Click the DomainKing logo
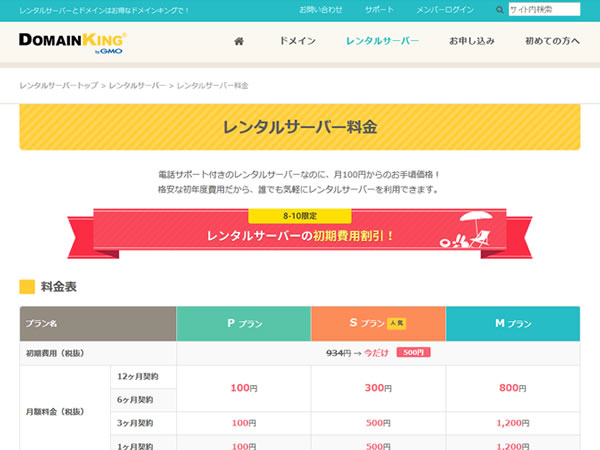 coord(73,43)
